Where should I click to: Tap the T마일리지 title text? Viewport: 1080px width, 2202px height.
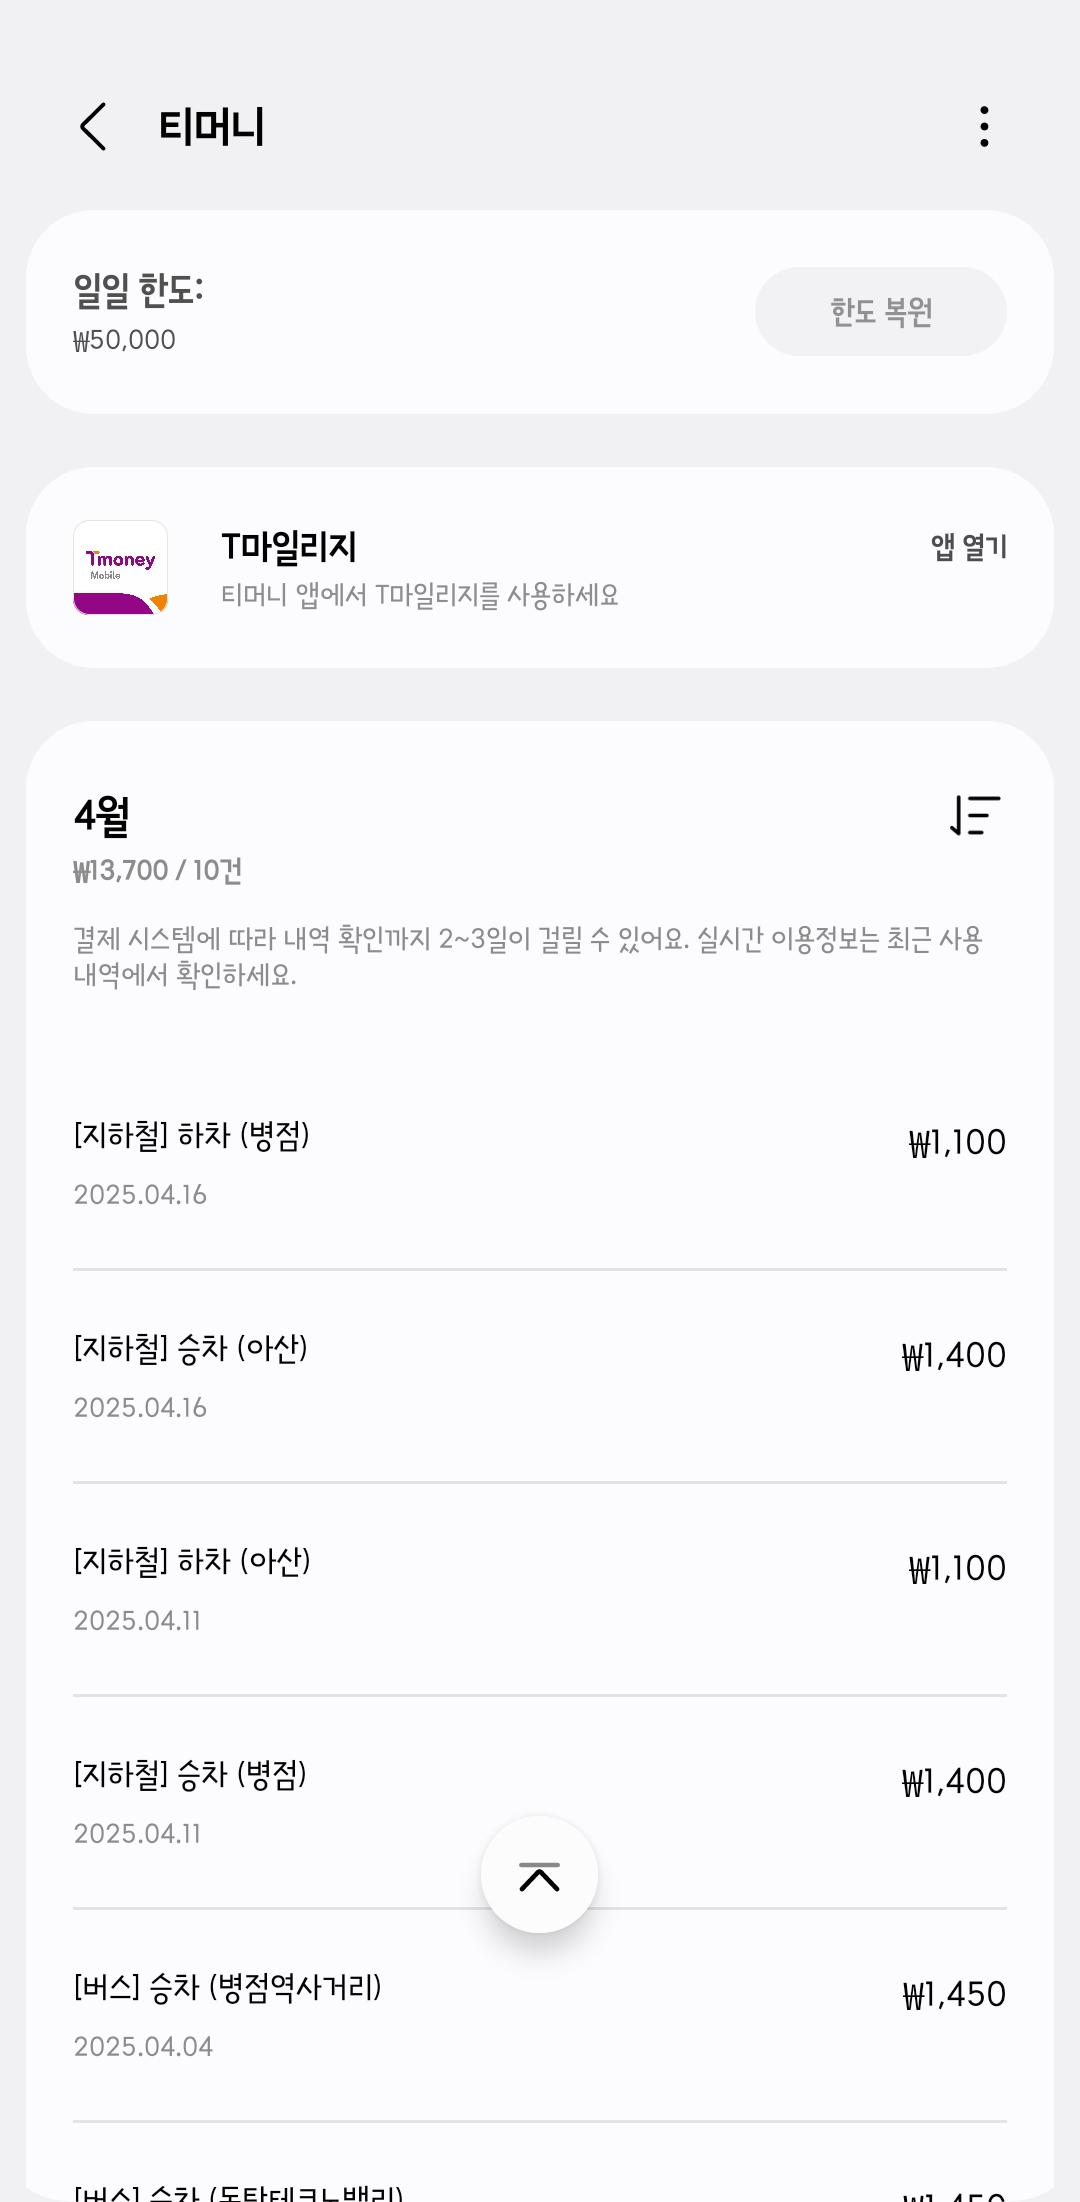(x=289, y=547)
